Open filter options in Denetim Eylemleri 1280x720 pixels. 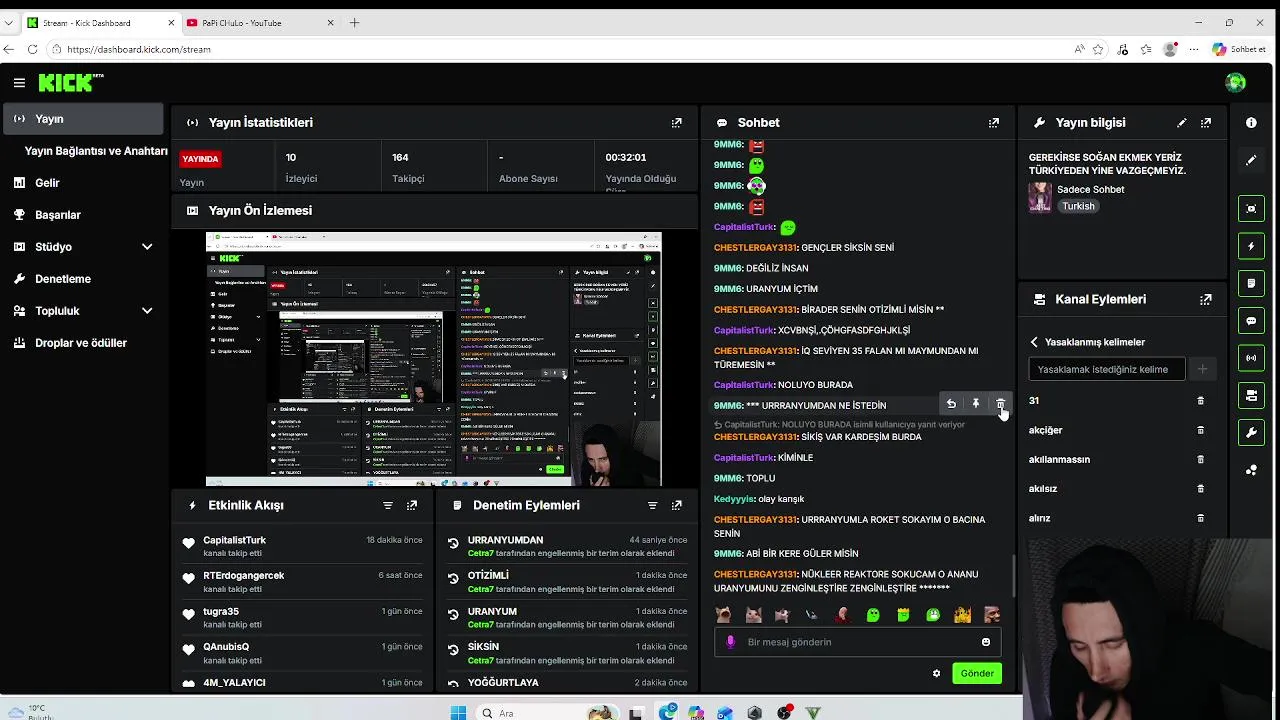click(652, 505)
